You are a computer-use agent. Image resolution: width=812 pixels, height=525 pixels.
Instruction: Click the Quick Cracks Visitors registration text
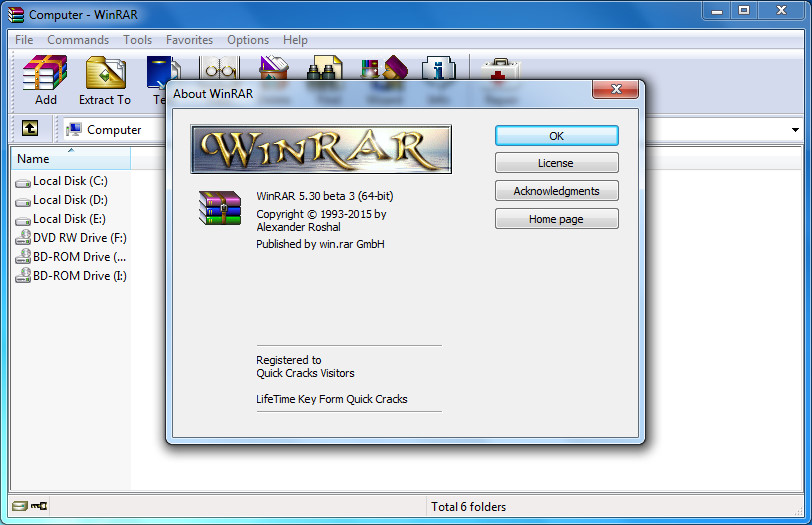coord(306,373)
